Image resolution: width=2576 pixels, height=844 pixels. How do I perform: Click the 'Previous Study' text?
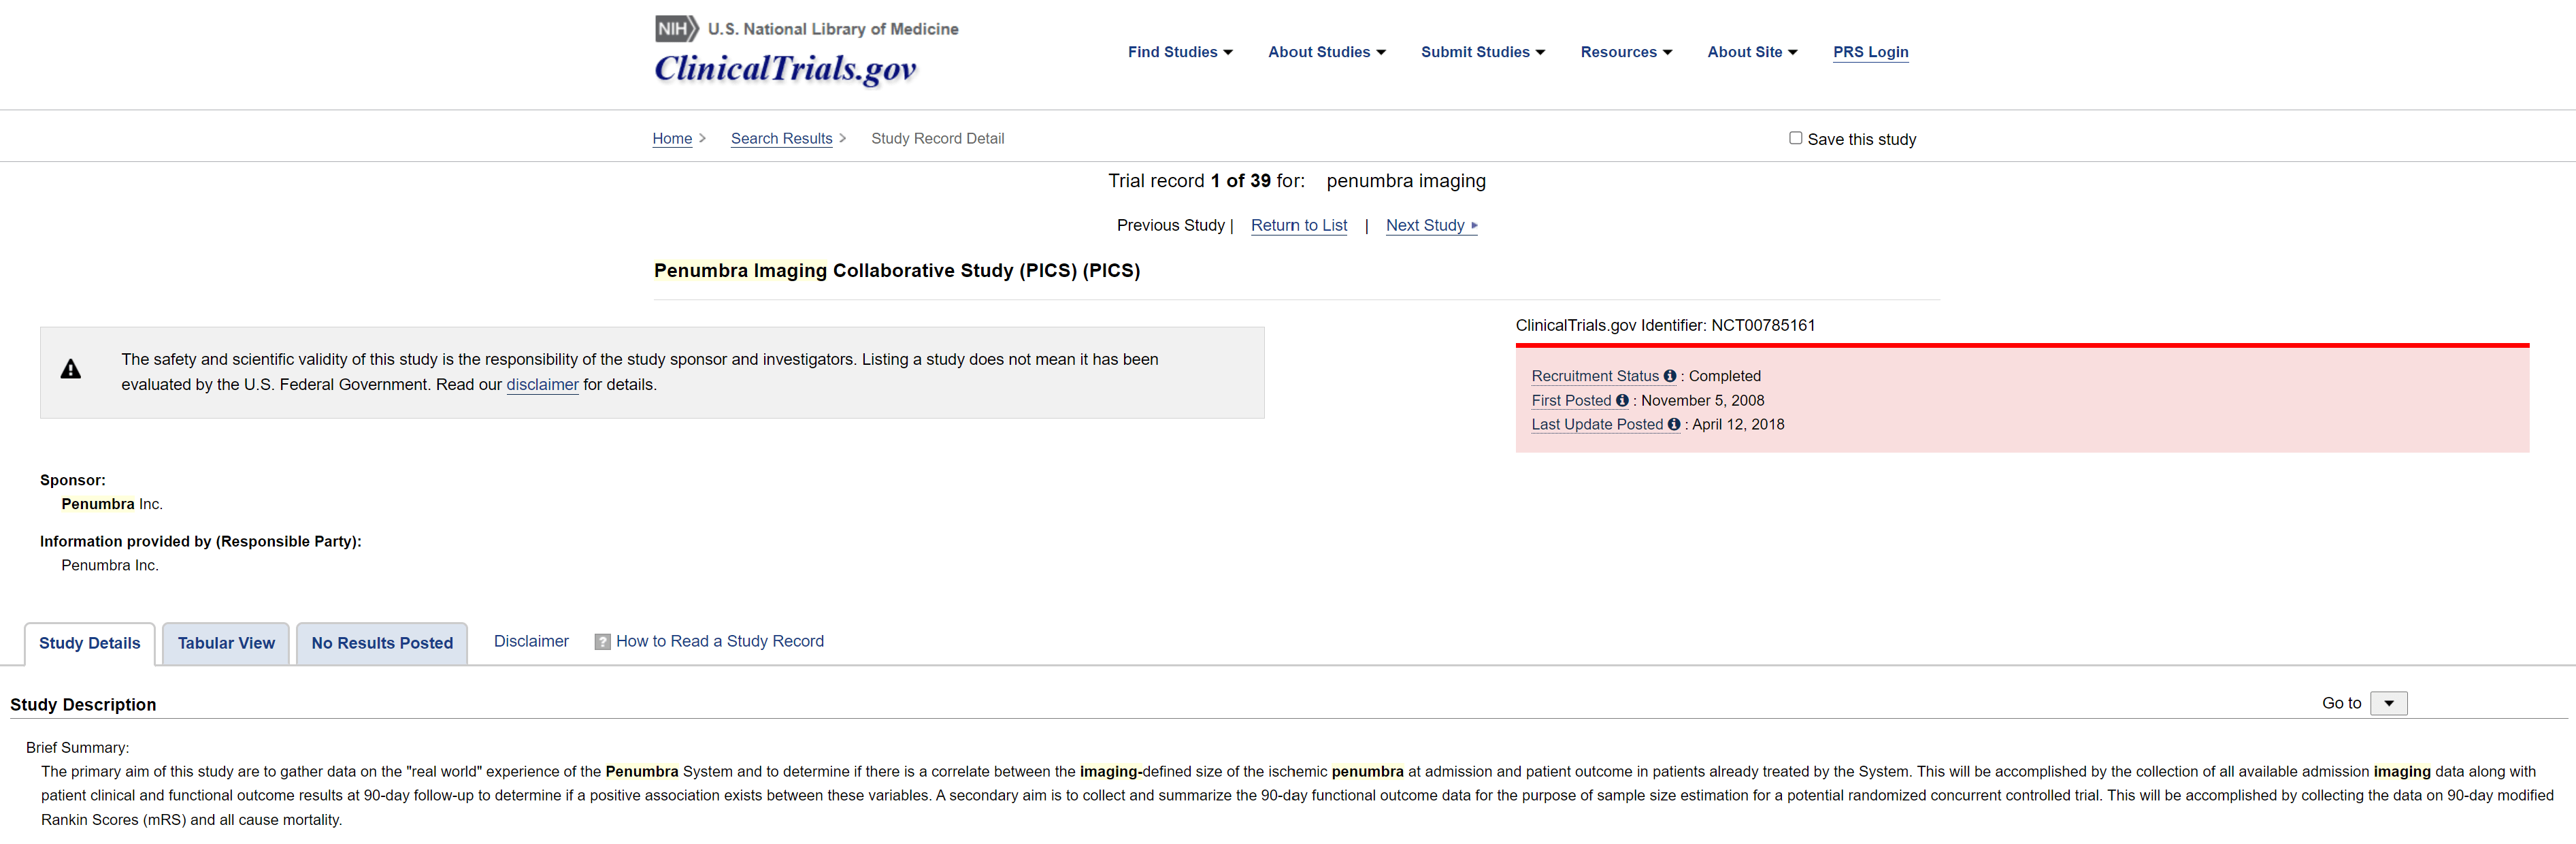[x=1170, y=225]
